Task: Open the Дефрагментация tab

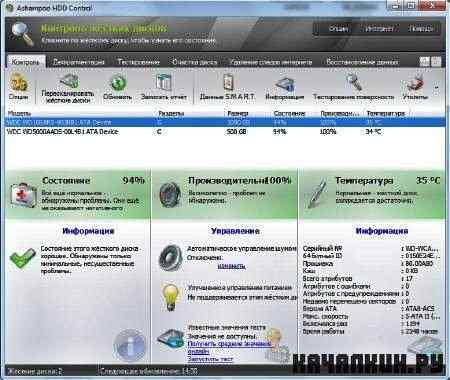Action: [x=79, y=62]
